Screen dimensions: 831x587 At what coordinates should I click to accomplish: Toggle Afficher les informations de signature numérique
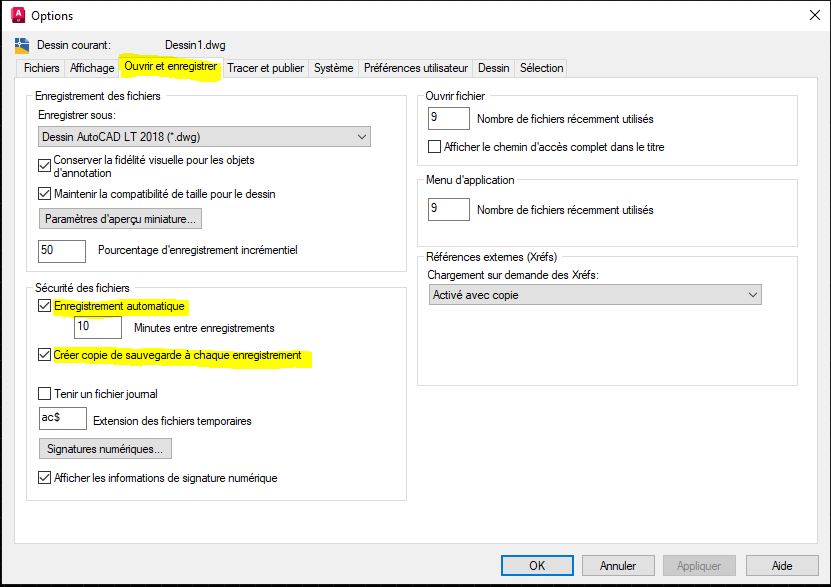44,478
